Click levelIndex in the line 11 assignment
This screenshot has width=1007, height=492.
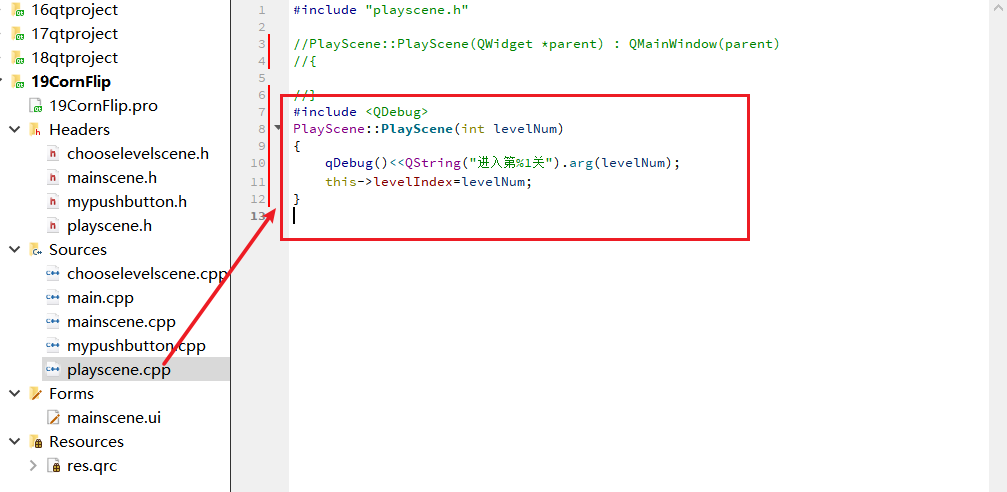[x=413, y=182]
